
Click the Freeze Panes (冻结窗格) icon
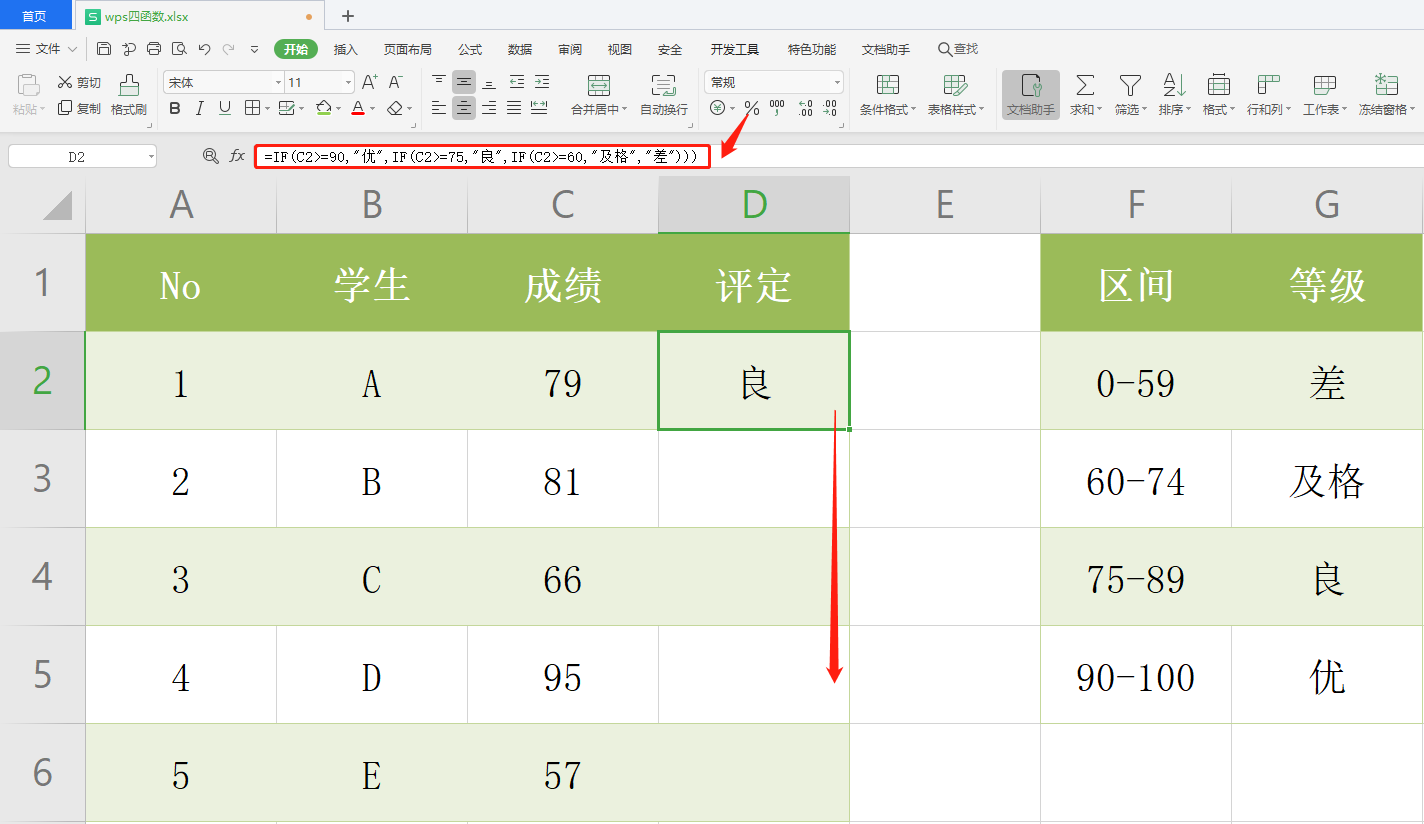(x=1386, y=84)
